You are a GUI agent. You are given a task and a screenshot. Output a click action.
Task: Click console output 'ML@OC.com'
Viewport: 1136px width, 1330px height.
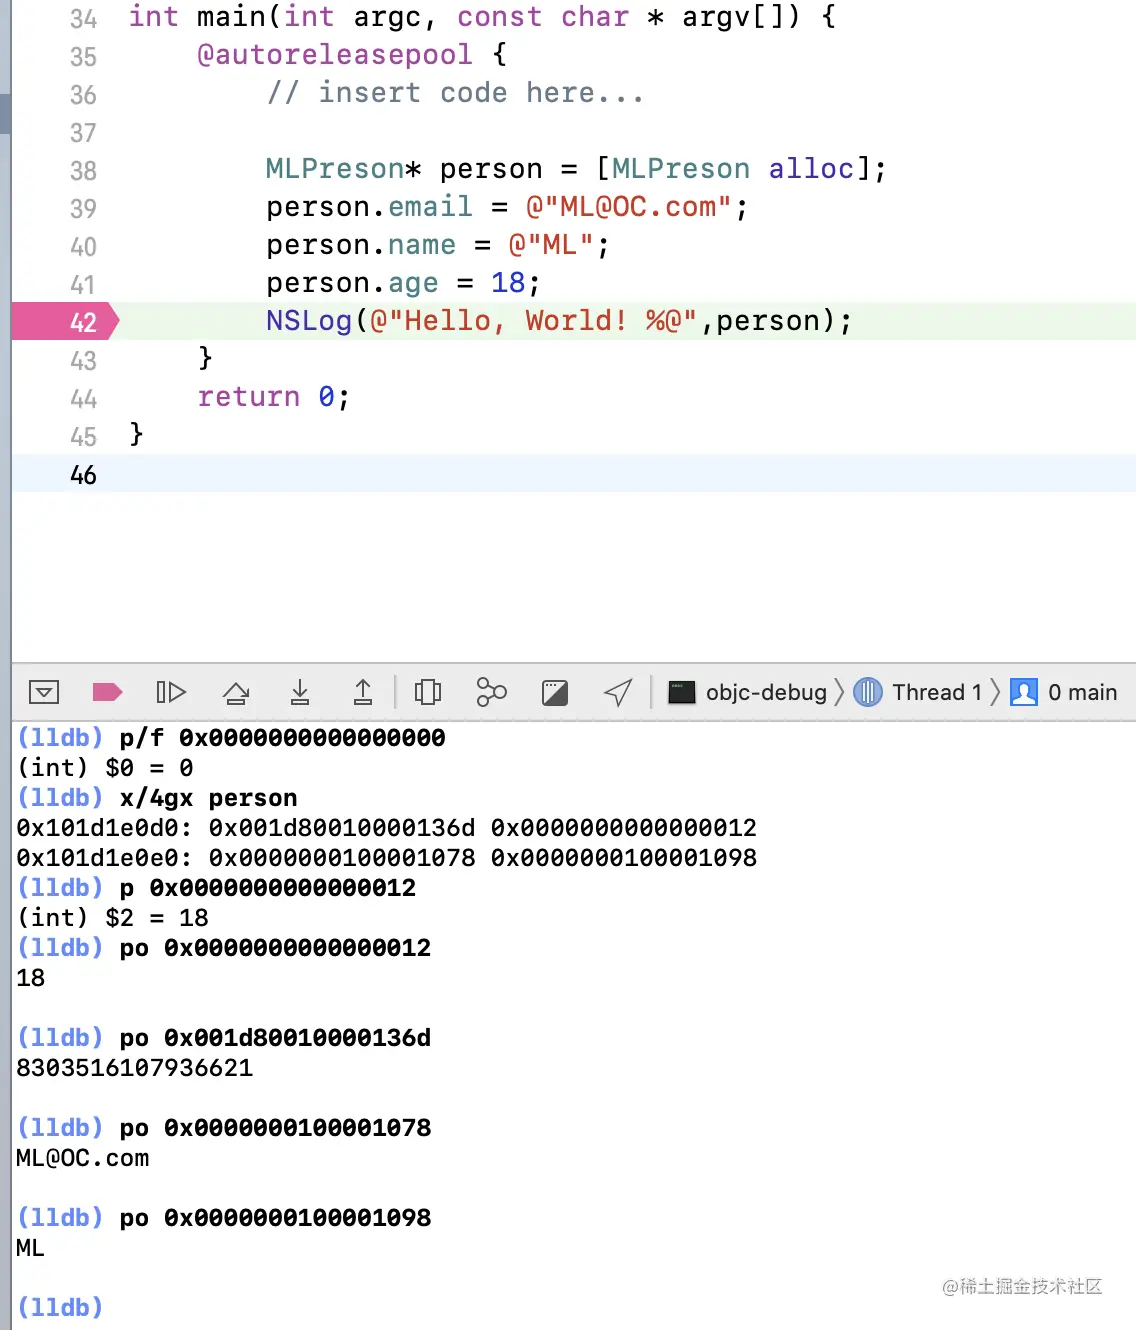click(83, 1158)
